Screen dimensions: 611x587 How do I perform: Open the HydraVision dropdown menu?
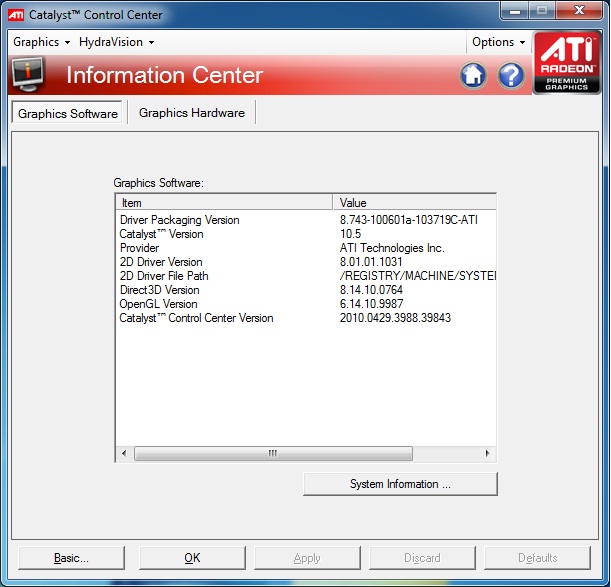click(x=116, y=42)
